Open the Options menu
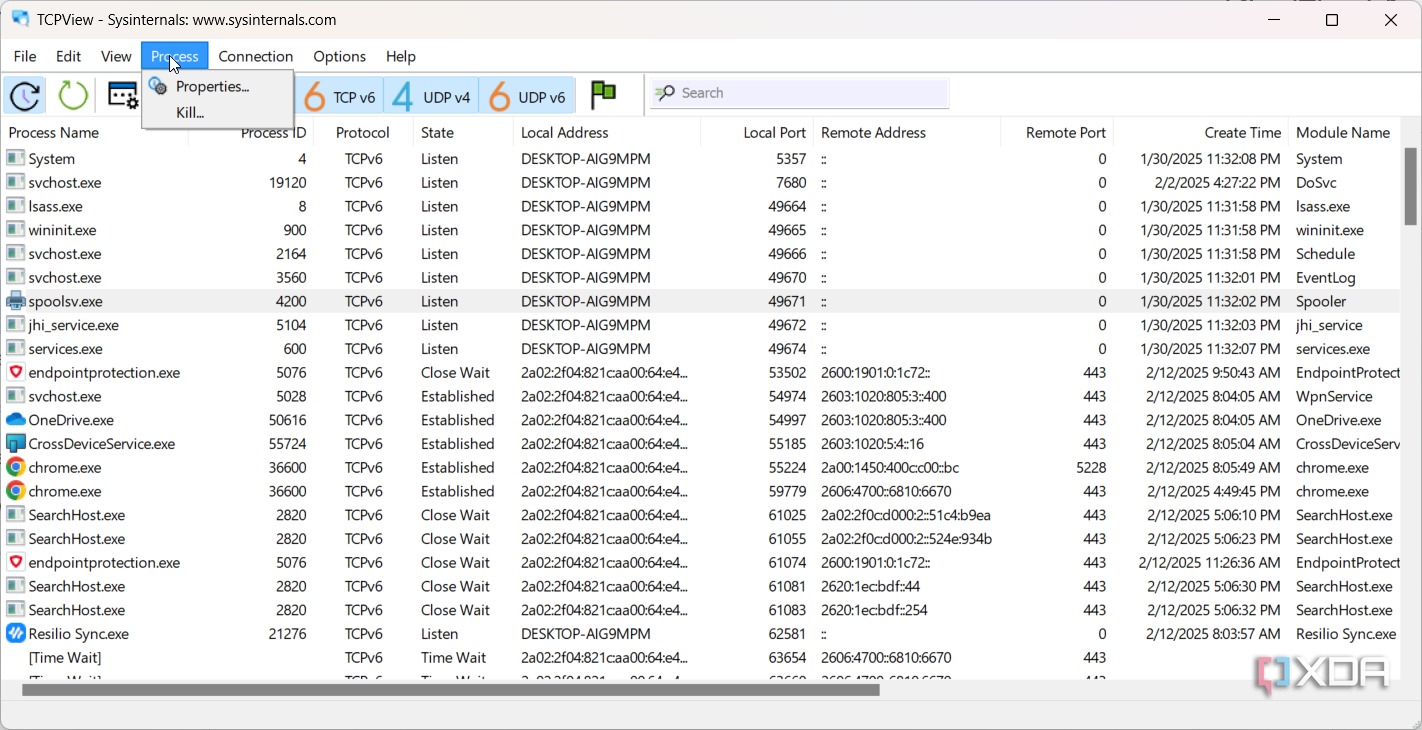1422x730 pixels. pyautogui.click(x=340, y=56)
